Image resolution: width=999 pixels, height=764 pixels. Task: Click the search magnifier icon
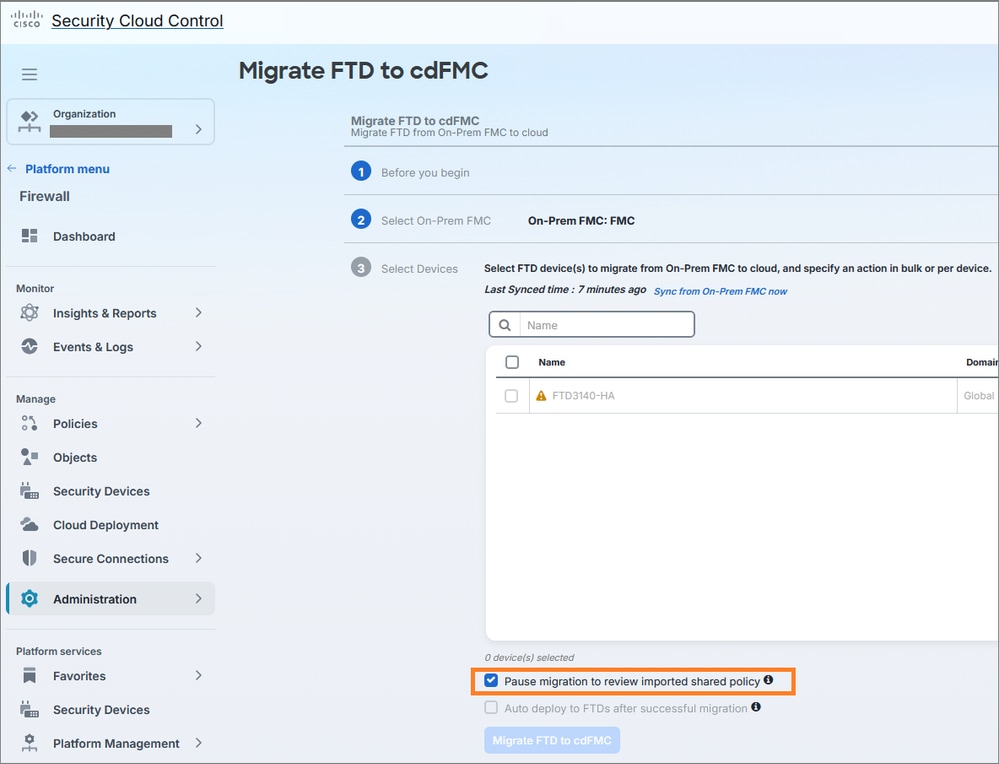pyautogui.click(x=505, y=325)
